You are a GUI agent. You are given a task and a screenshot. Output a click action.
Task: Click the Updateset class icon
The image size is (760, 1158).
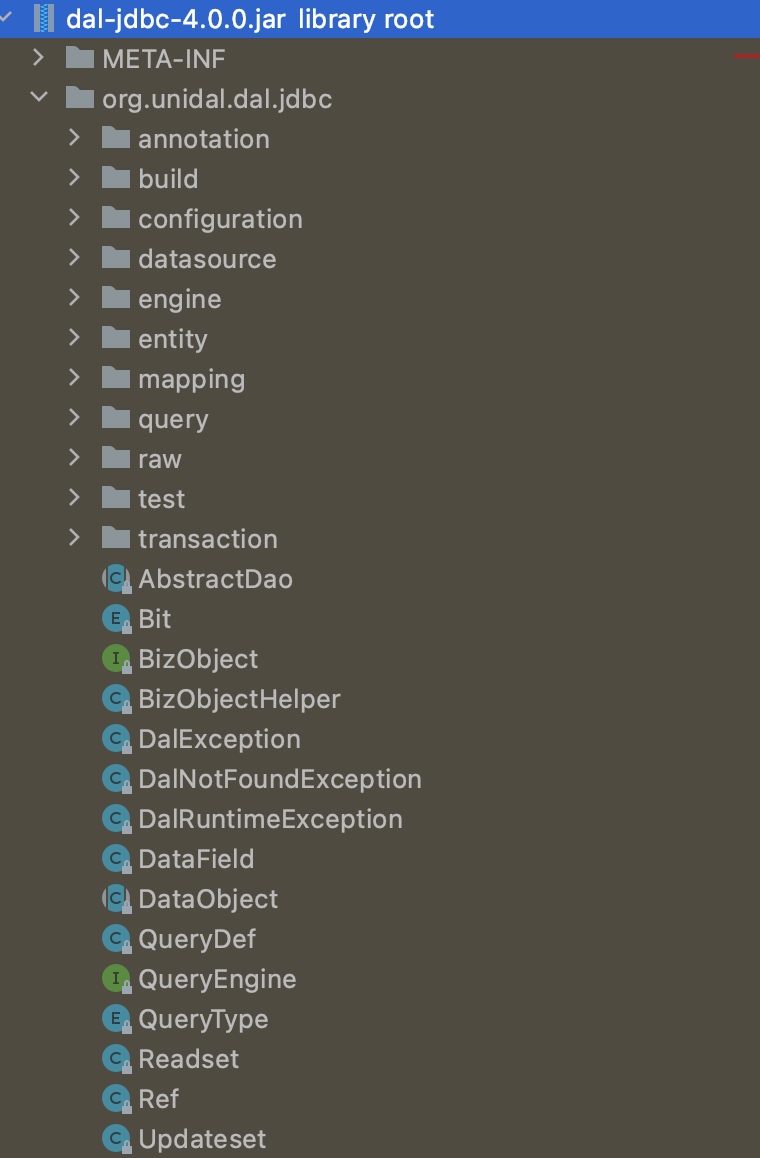(x=117, y=1139)
